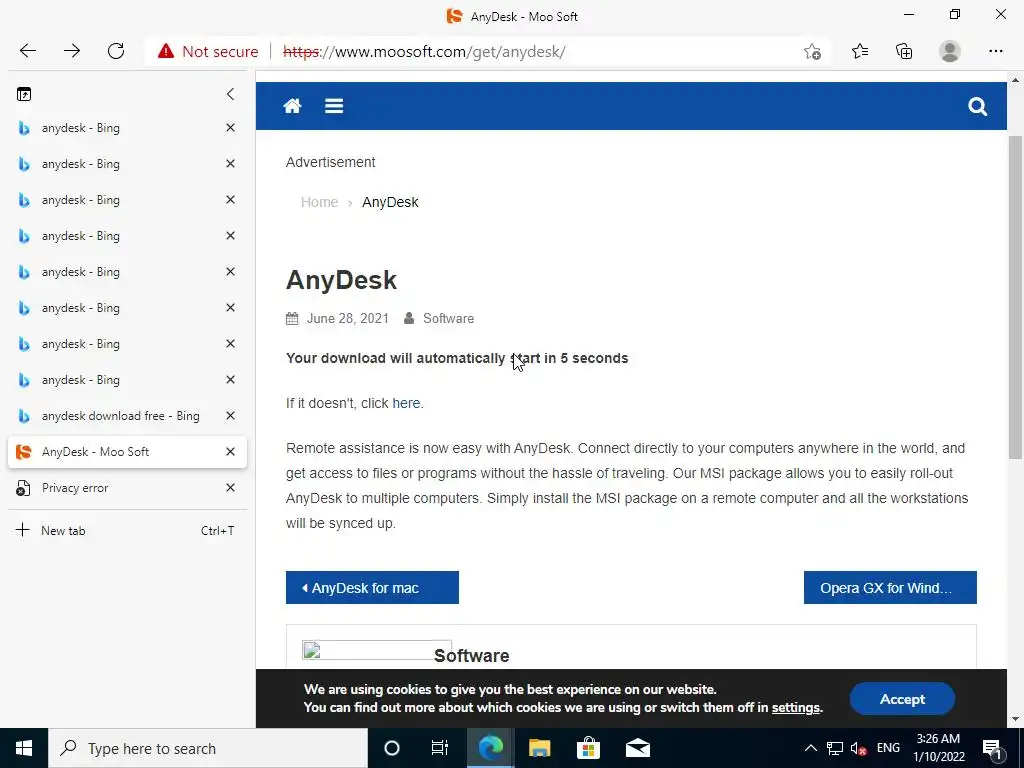Select the AnyDesk - Moo Soft tab
Screen dimensions: 1024x768
[127, 452]
